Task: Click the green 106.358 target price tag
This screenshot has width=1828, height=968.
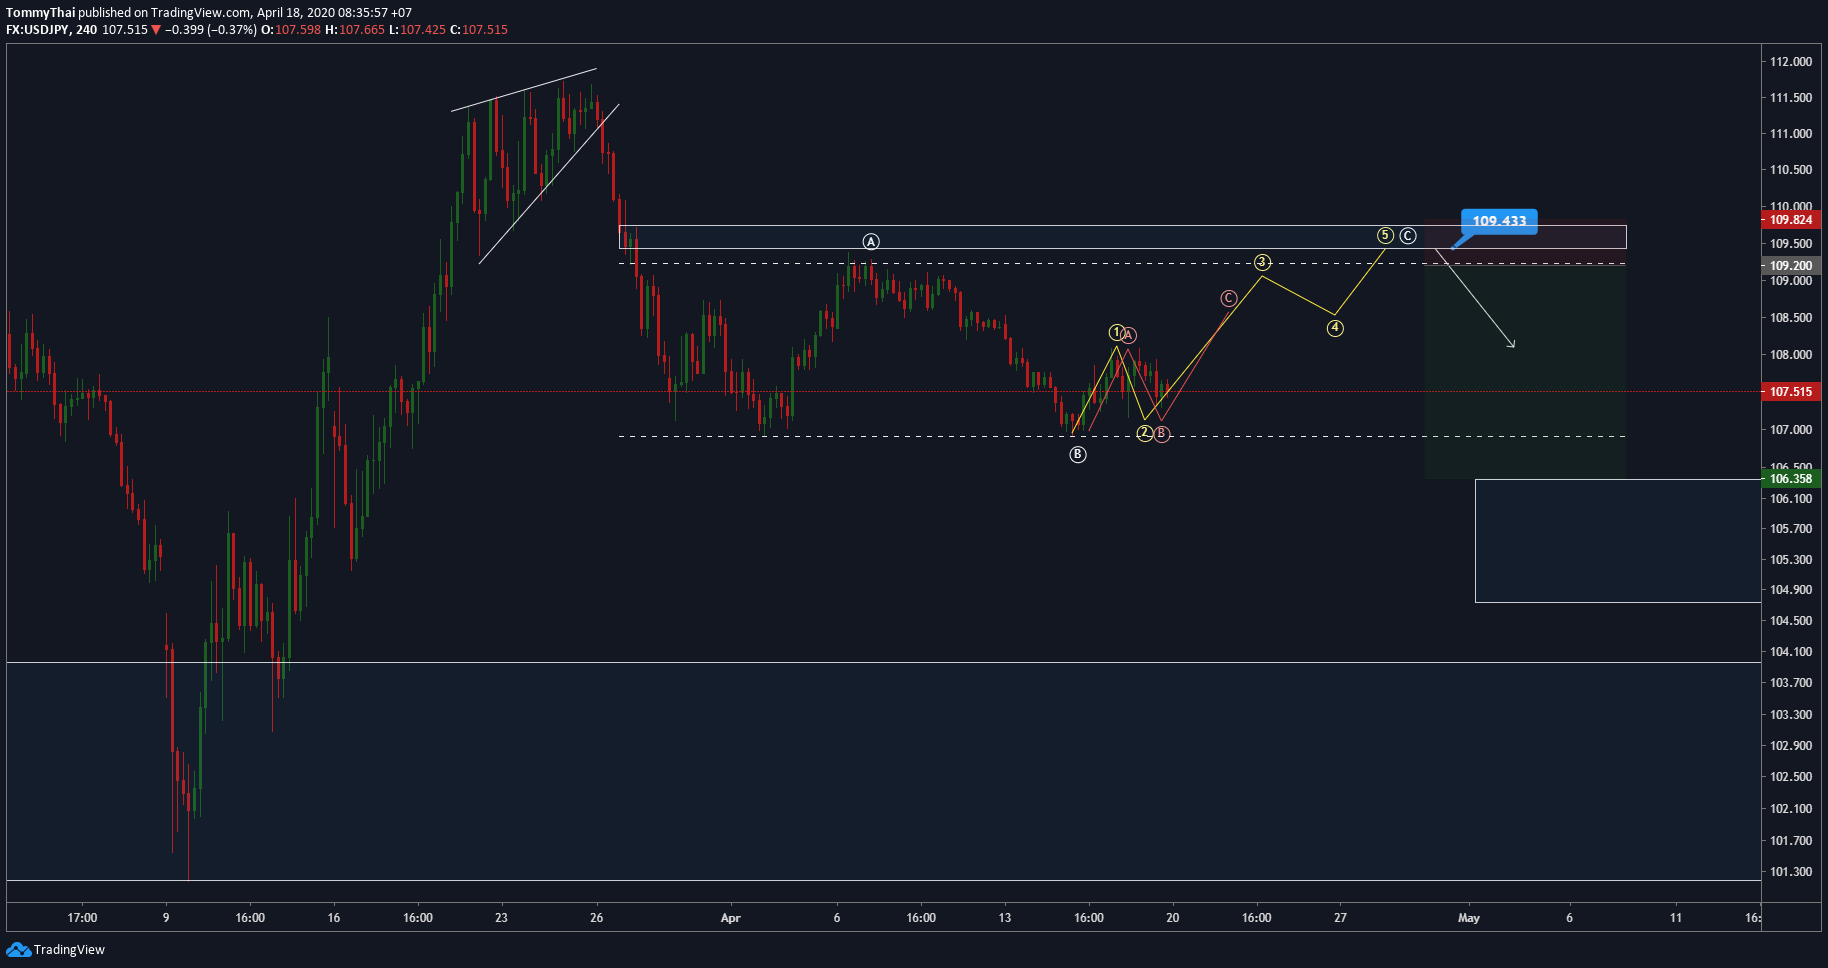Action: pyautogui.click(x=1790, y=479)
